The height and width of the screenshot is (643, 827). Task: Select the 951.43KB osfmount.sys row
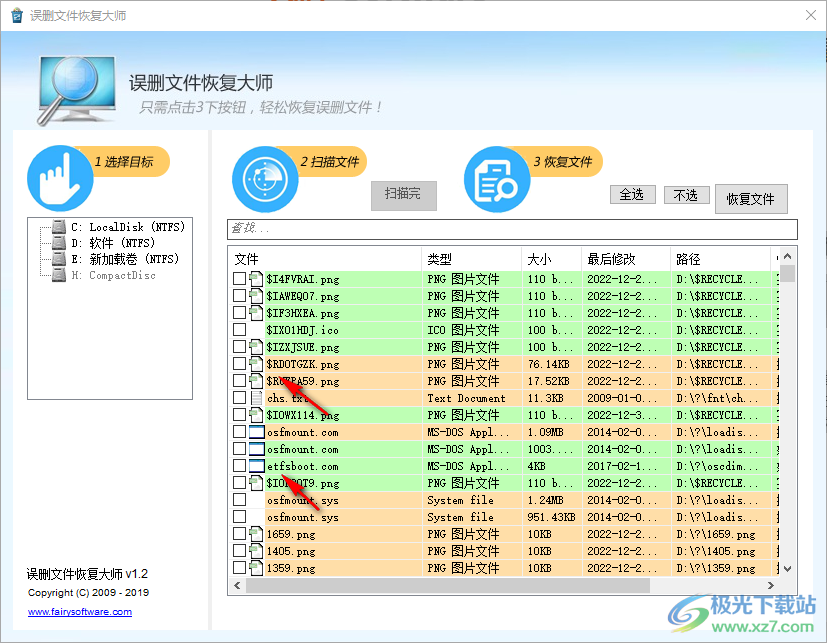point(504,517)
